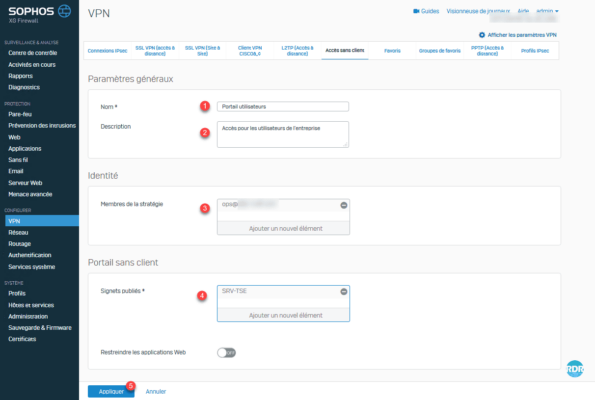This screenshot has height=400, width=595.
Task: Add new element to Signets publiés
Action: click(283, 315)
